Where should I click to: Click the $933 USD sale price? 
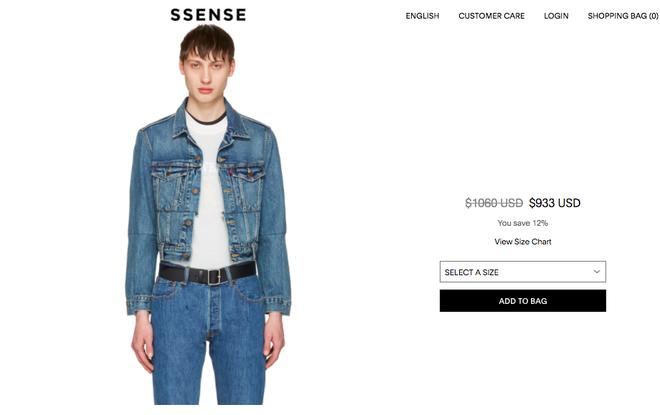pyautogui.click(x=555, y=203)
